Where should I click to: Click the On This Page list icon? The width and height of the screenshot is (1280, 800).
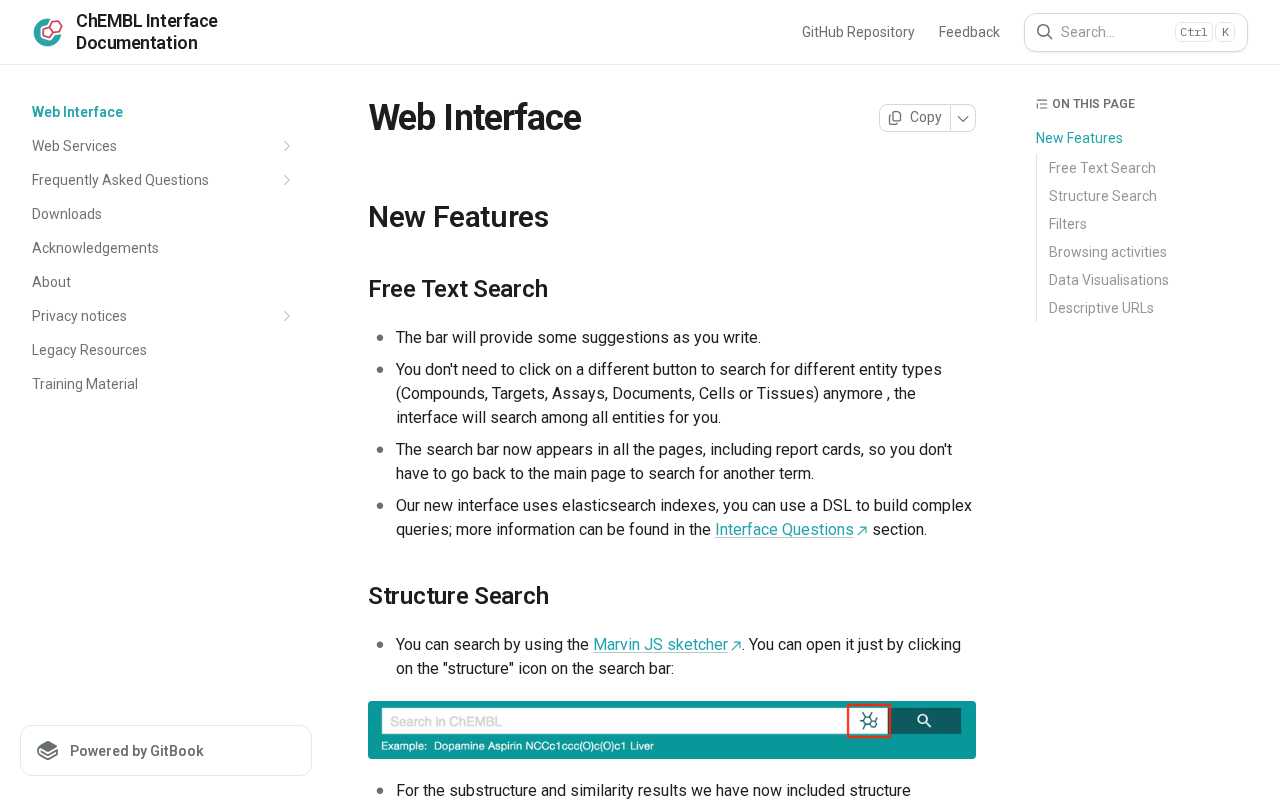click(x=1042, y=104)
